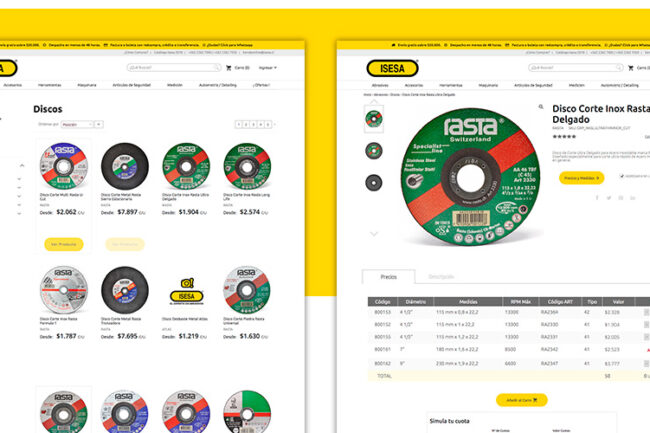650x433 pixels.
Task: Share product via Facebook icon
Action: 598,197
